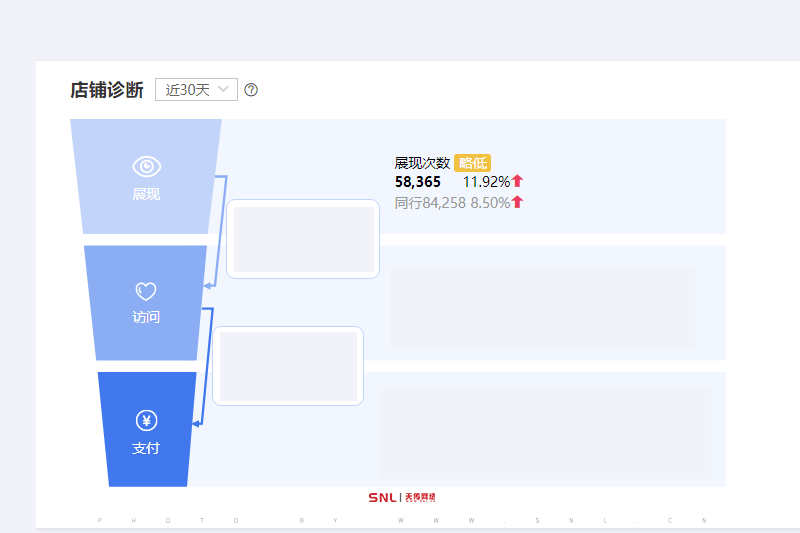The image size is (800, 533).
Task: Click the 同行84,258 peer comparison text
Action: 430,203
